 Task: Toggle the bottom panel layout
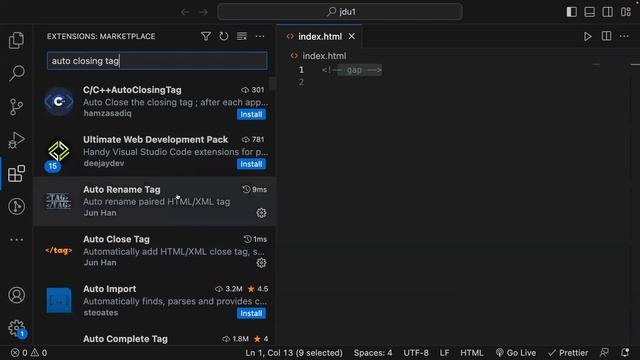[x=589, y=12]
